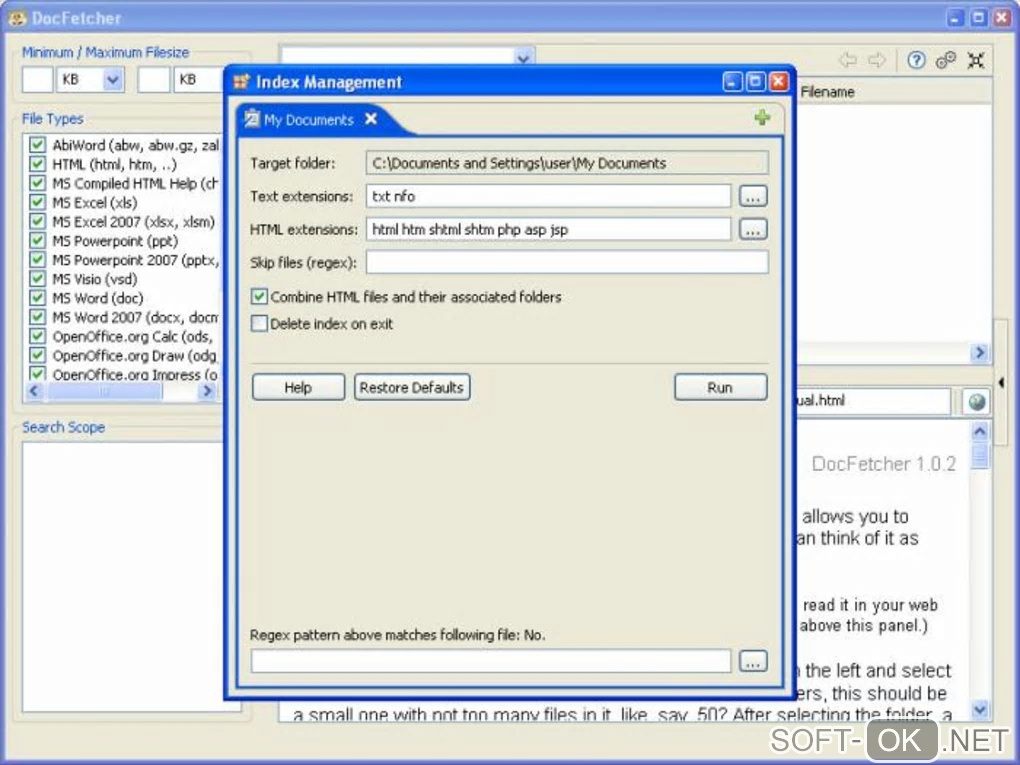
Task: Enable Delete index on exit
Action: (x=259, y=323)
